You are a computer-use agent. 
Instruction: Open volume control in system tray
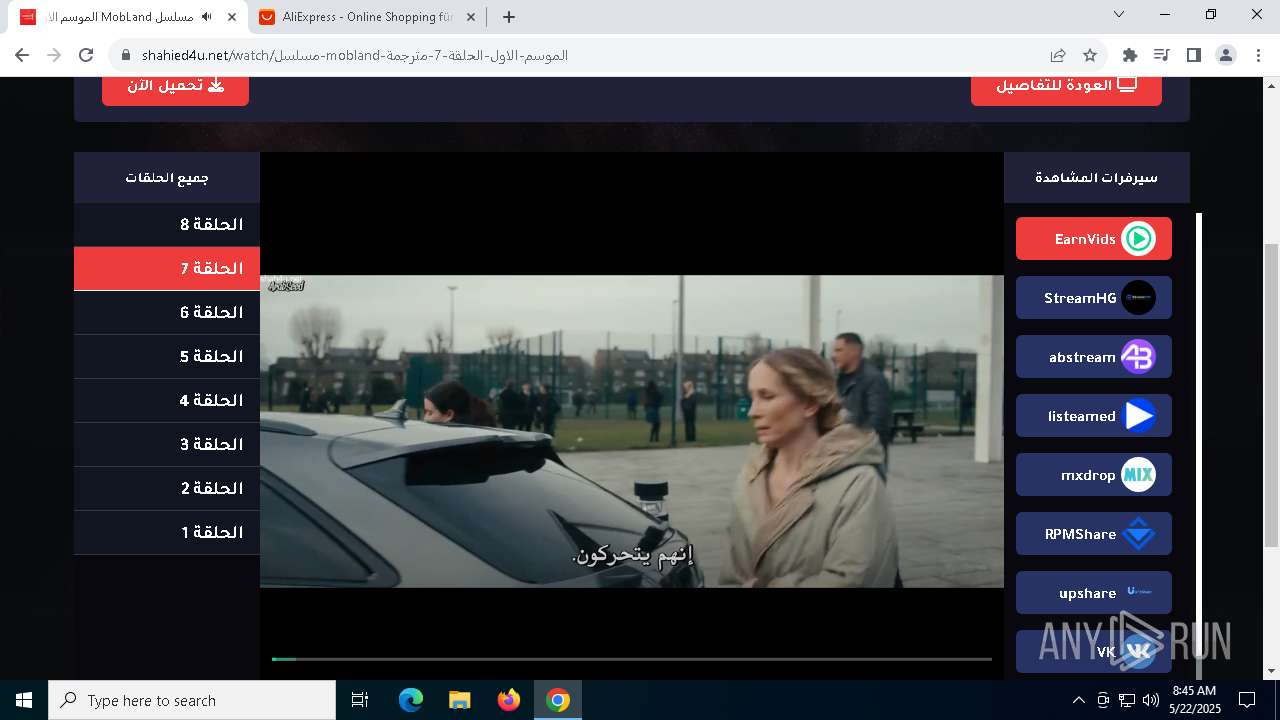1151,700
